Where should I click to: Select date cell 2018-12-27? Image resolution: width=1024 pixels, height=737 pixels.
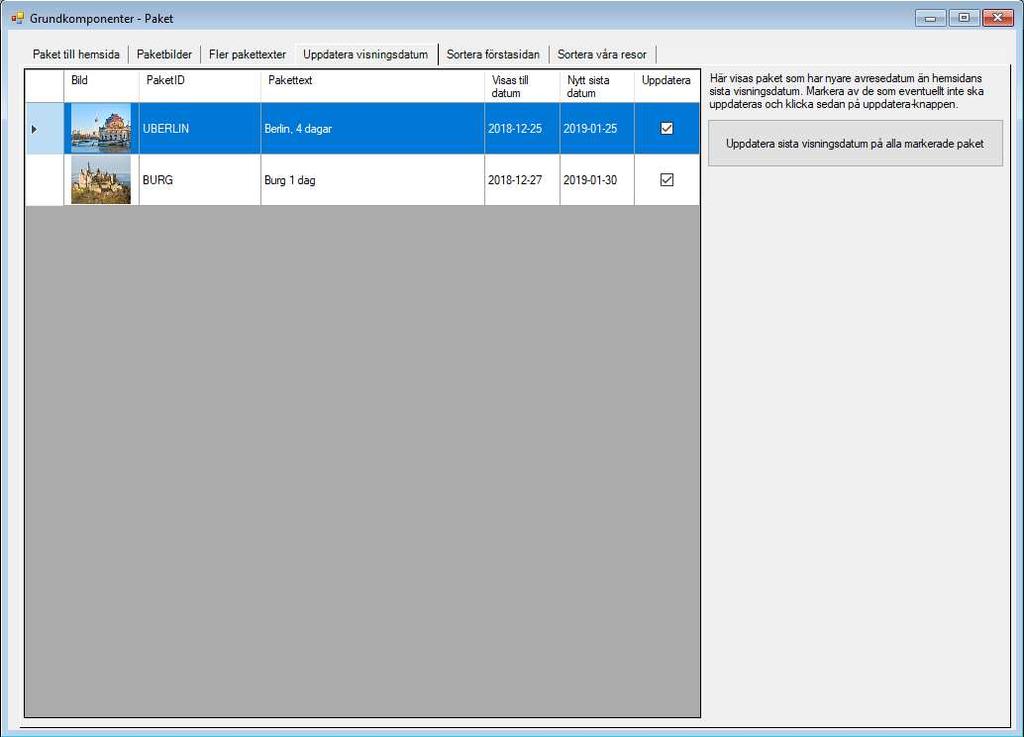tap(522, 180)
